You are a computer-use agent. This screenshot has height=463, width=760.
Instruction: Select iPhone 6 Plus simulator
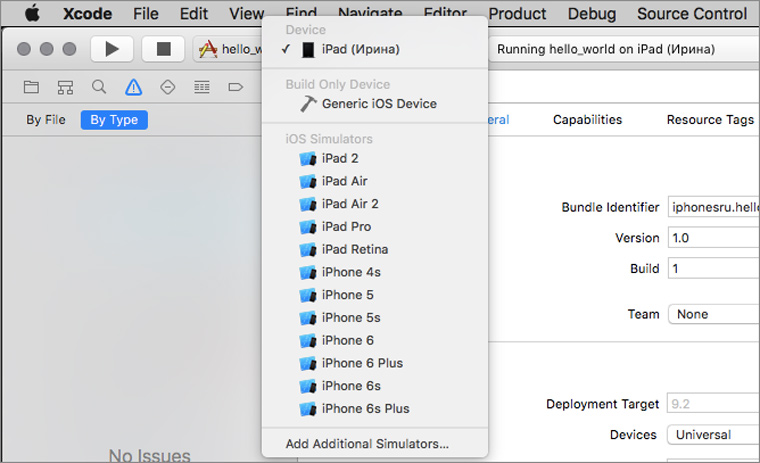tap(375, 364)
